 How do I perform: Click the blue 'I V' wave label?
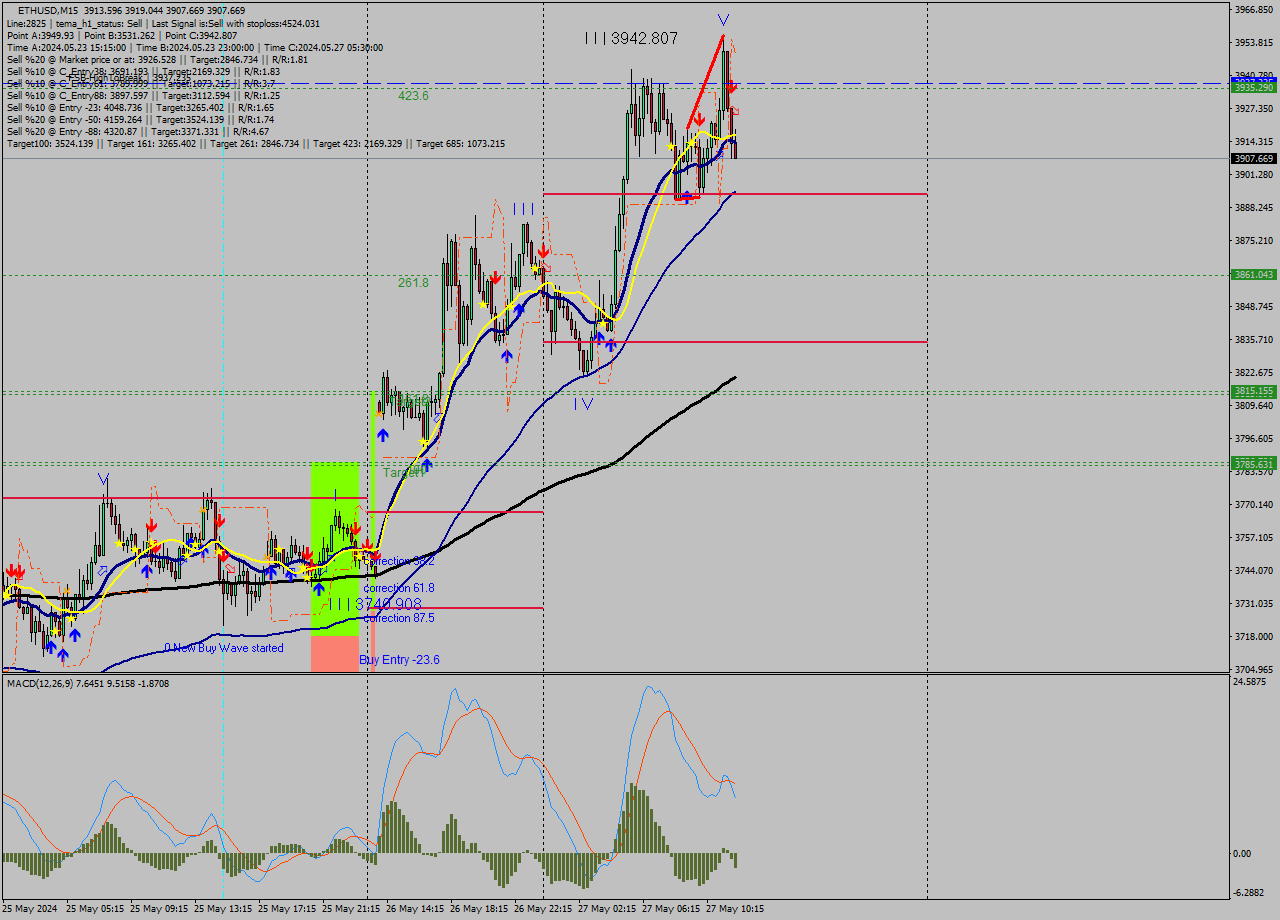[584, 404]
